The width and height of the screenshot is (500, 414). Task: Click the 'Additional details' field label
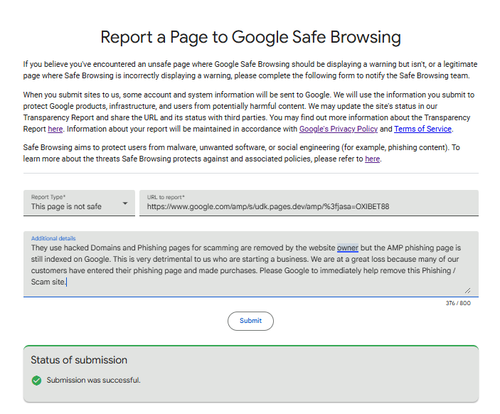(53, 238)
